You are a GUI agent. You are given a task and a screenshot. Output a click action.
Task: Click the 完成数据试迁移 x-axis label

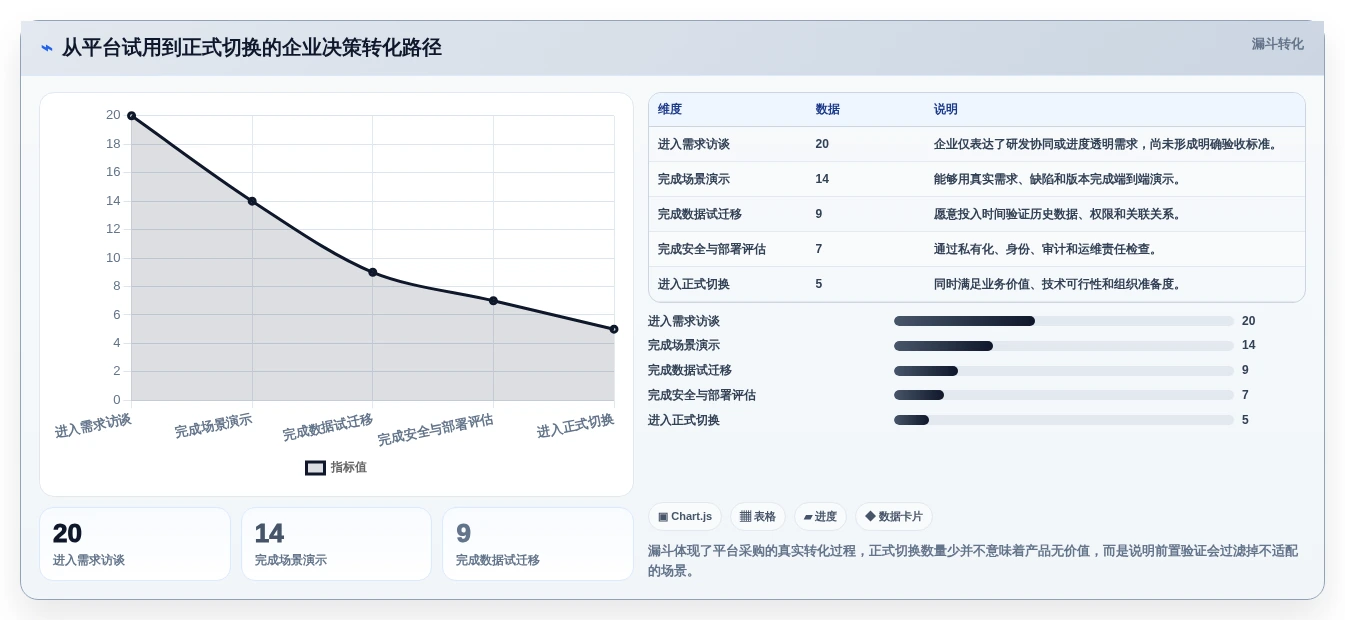[327, 427]
